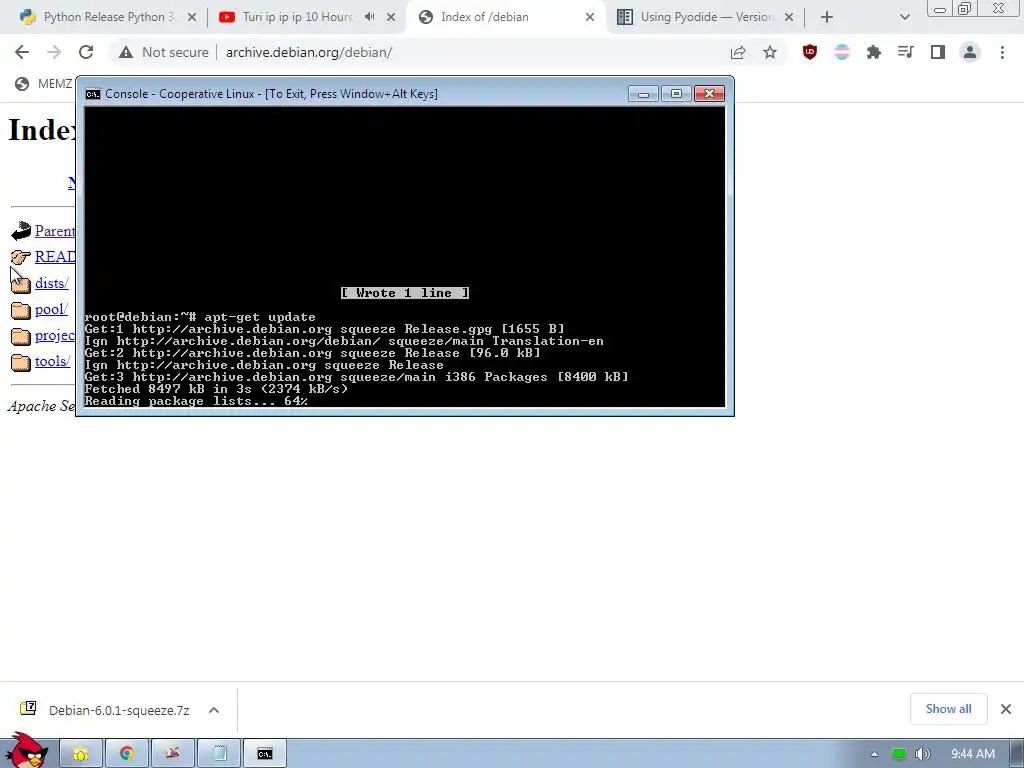Open the dists/ folder link
This screenshot has height=768, width=1024.
[x=52, y=283]
